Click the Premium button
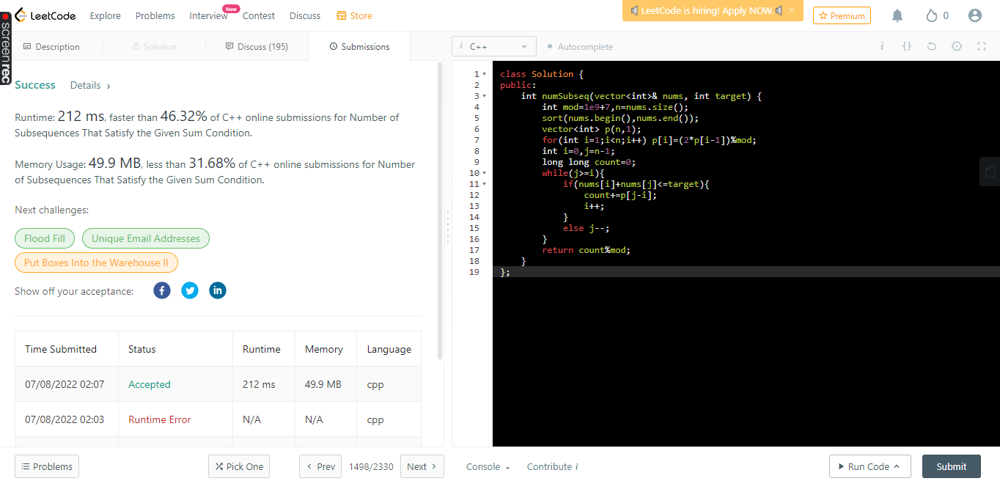 [842, 15]
